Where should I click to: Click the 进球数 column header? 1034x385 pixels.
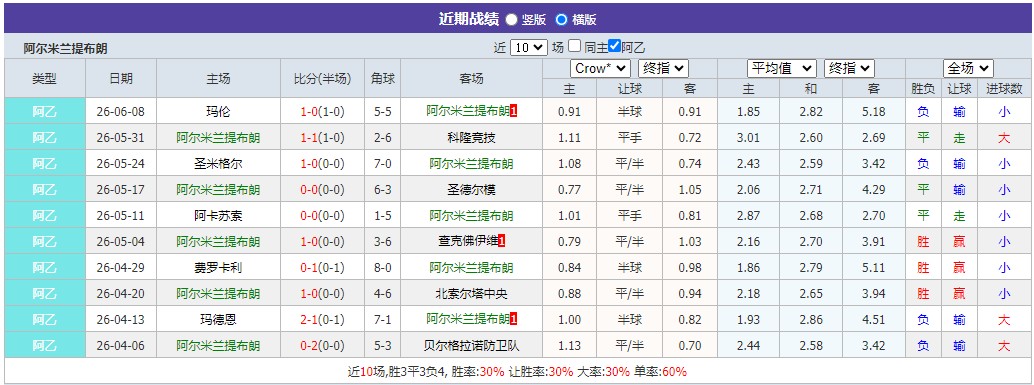1004,88
